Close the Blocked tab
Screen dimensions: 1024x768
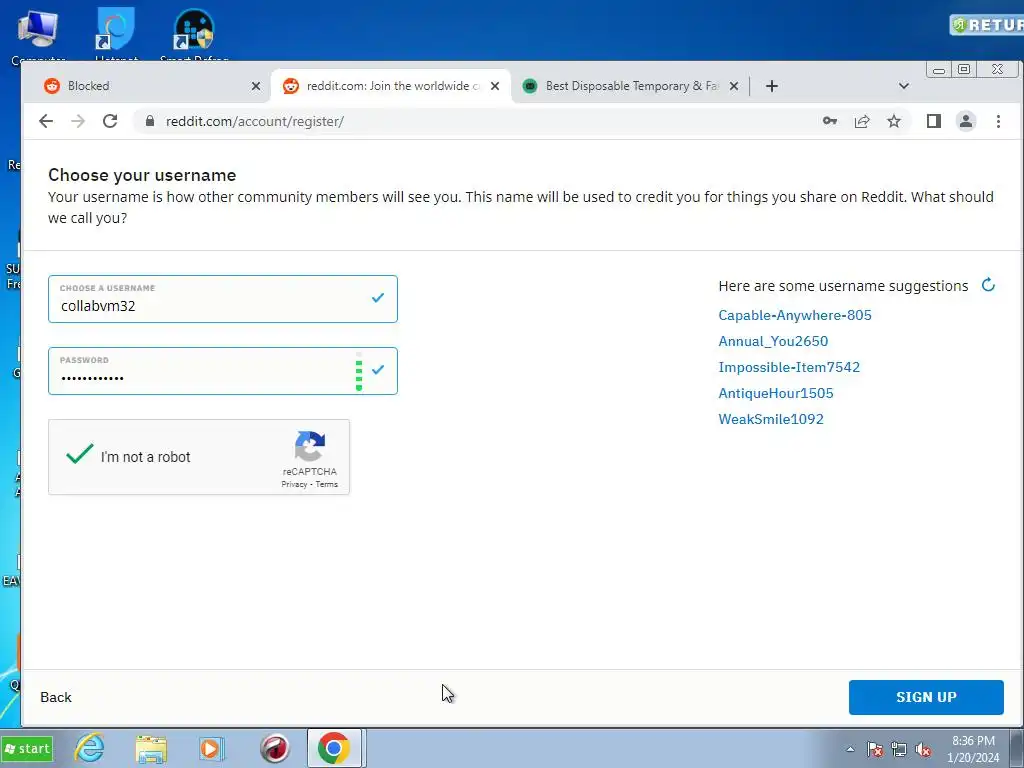tap(256, 86)
